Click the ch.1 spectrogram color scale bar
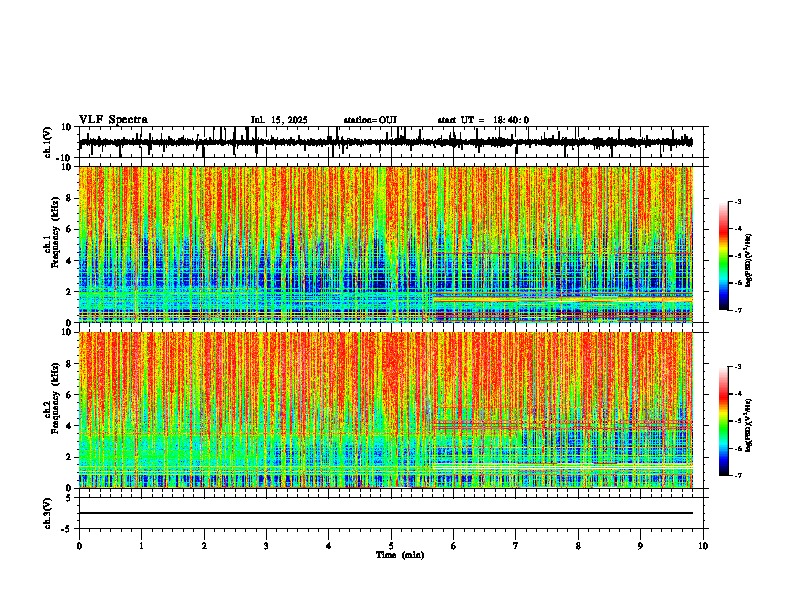The image size is (792, 612). (723, 256)
